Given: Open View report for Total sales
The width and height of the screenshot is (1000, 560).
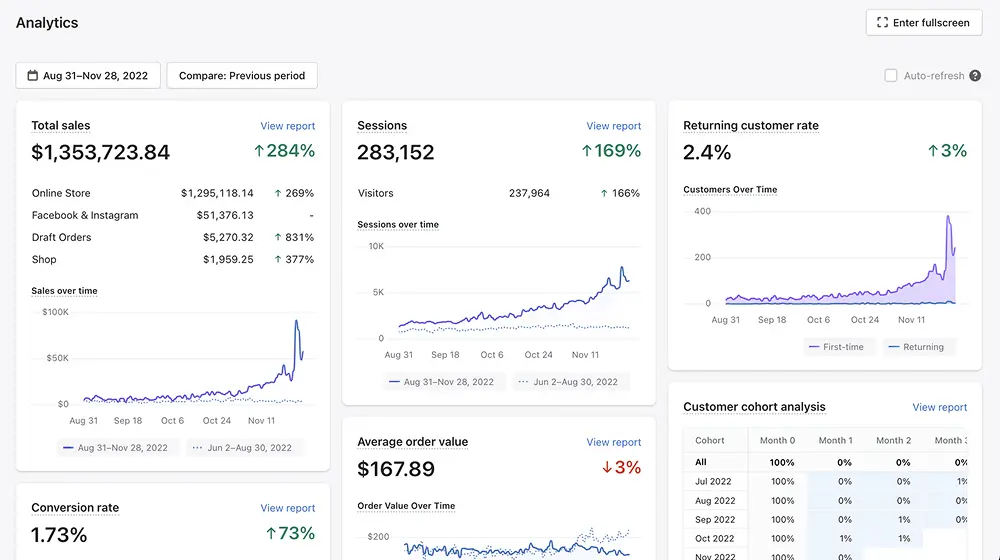Looking at the screenshot, I should pos(288,126).
